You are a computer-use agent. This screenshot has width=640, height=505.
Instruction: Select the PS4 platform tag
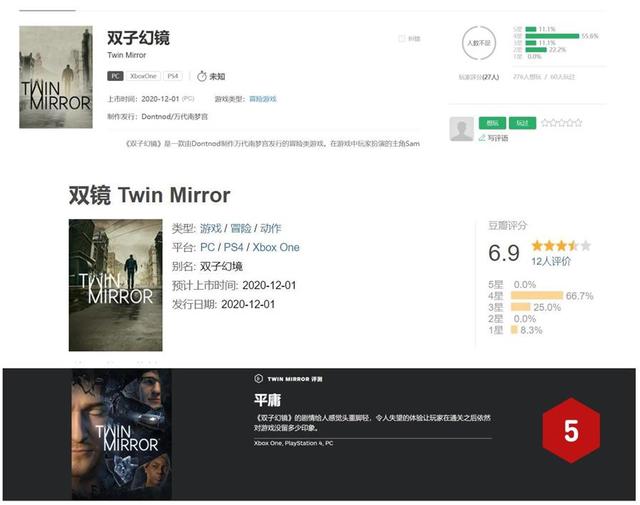point(173,76)
